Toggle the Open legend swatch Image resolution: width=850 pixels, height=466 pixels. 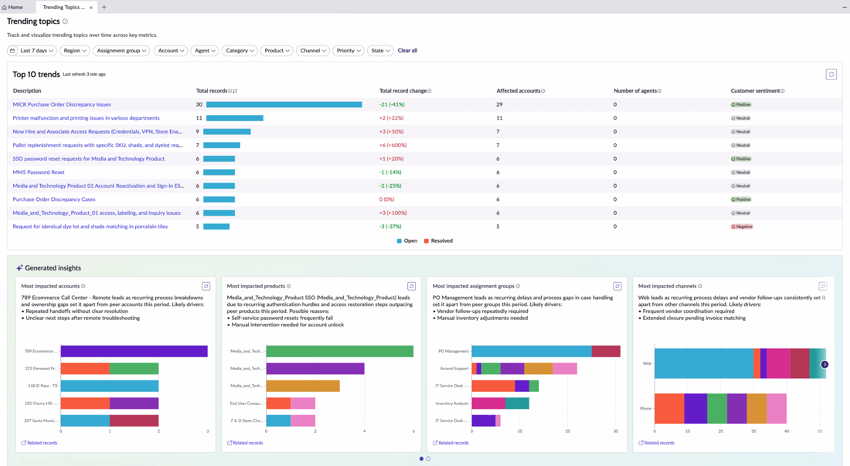400,241
